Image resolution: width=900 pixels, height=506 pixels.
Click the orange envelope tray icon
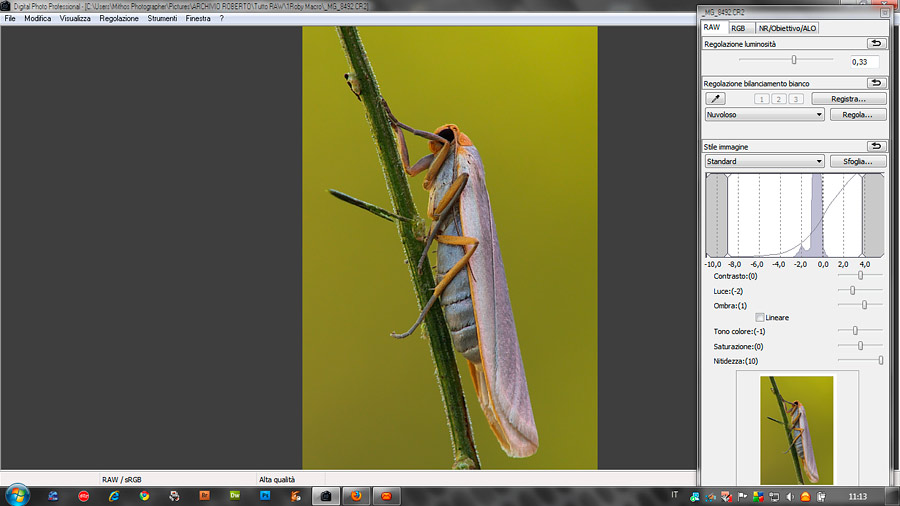(x=805, y=497)
